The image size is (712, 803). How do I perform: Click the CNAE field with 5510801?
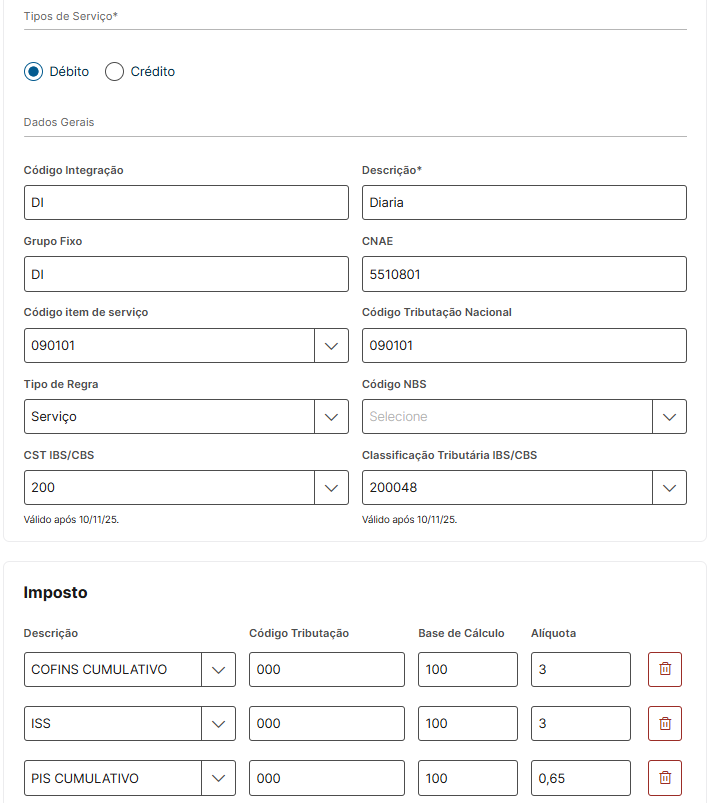coord(524,274)
